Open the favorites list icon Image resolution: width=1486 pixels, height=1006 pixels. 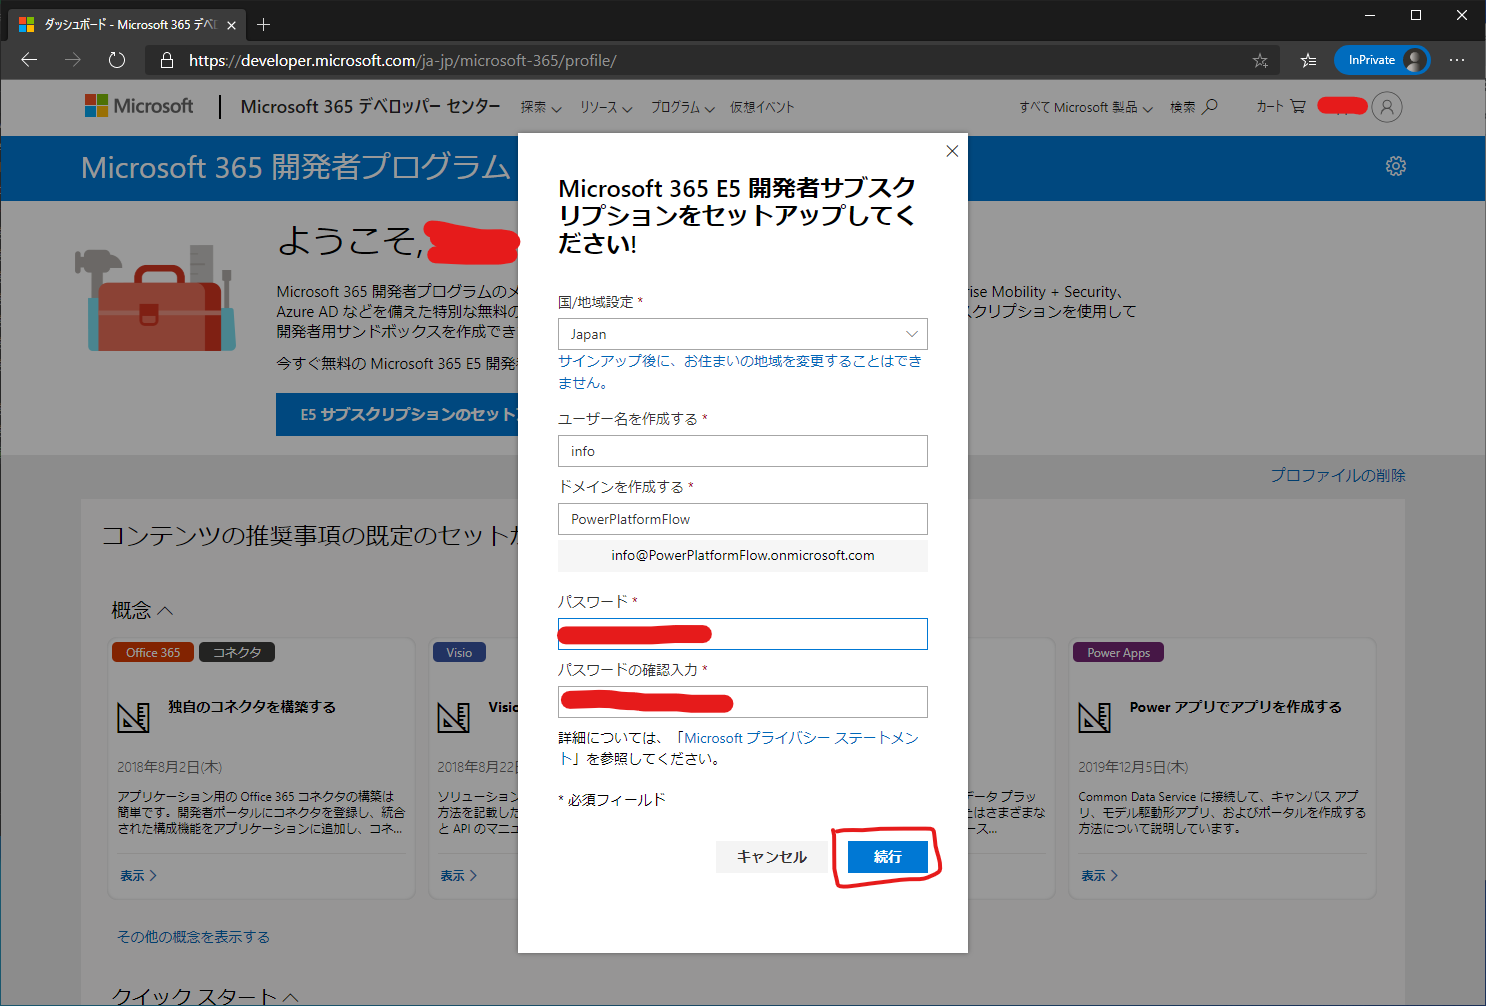tap(1308, 61)
